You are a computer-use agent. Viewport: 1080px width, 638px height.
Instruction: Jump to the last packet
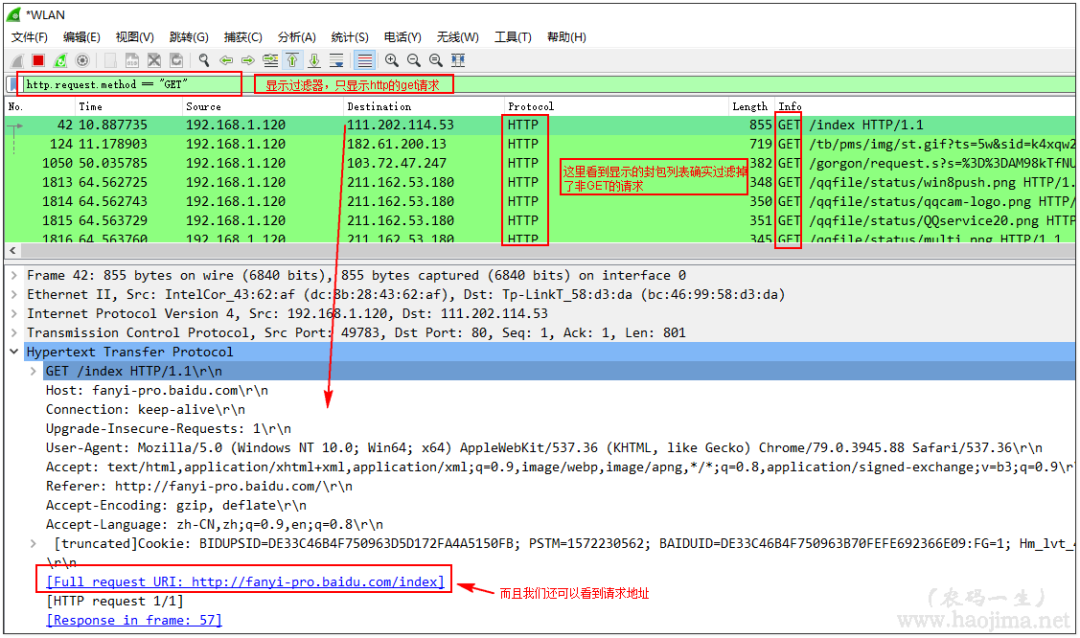[315, 60]
